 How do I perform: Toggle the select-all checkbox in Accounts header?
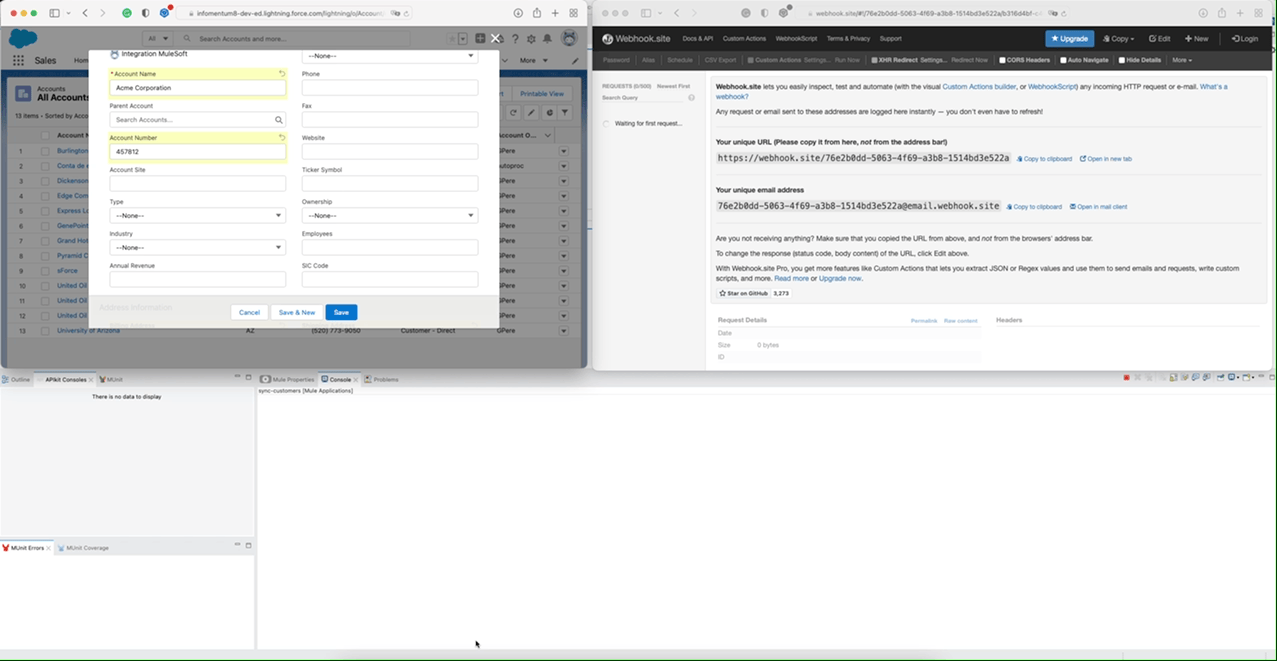pyautogui.click(x=45, y=135)
